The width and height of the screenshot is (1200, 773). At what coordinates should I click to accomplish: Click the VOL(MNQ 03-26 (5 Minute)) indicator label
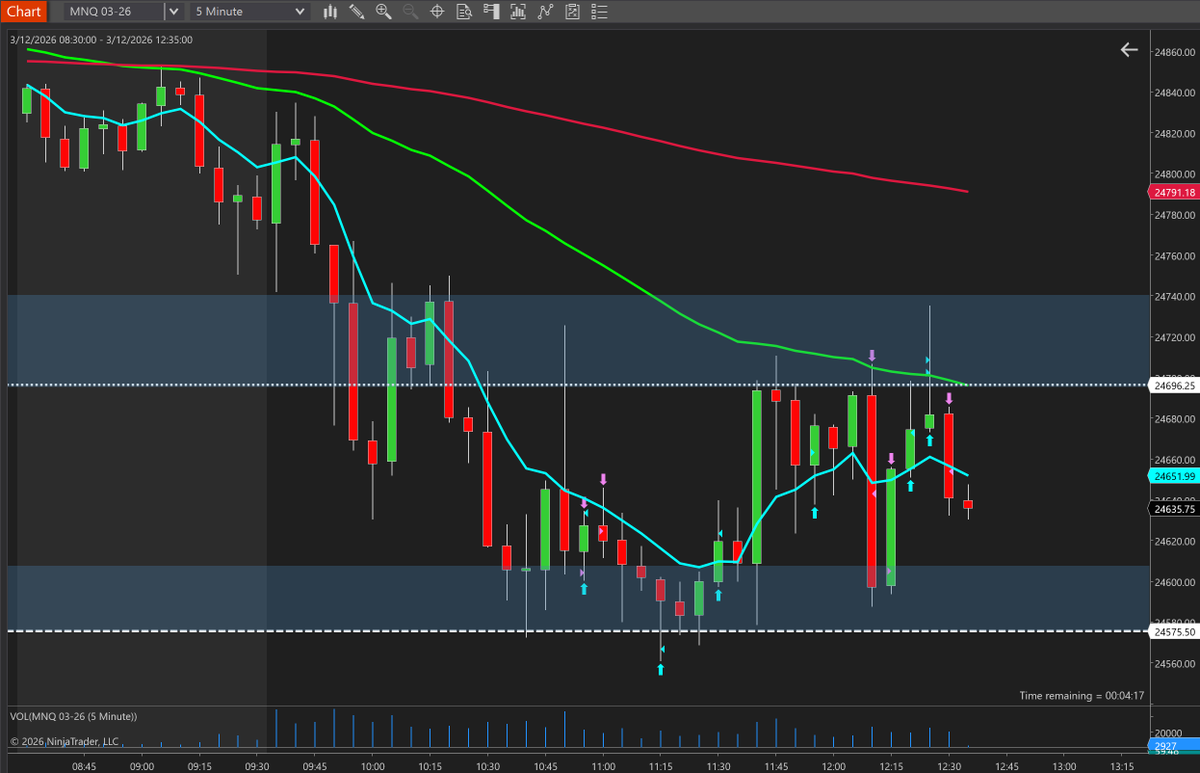73,716
